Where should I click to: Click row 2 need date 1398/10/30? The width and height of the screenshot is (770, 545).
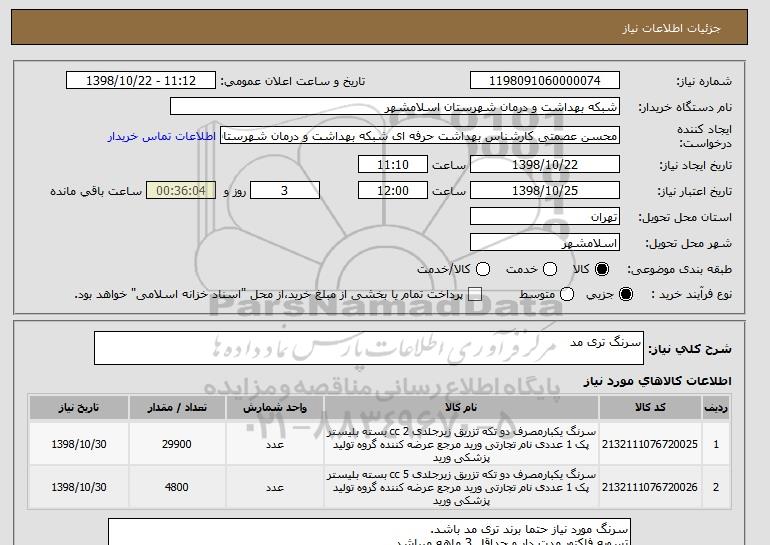[79, 488]
